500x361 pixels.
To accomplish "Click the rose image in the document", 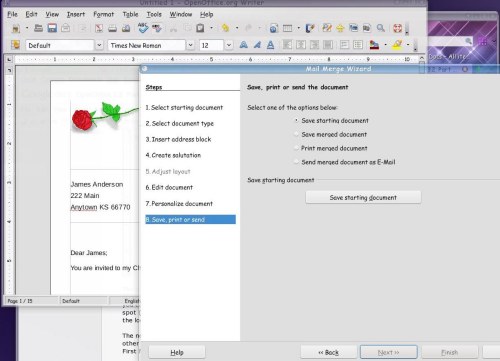I will 105,116.
